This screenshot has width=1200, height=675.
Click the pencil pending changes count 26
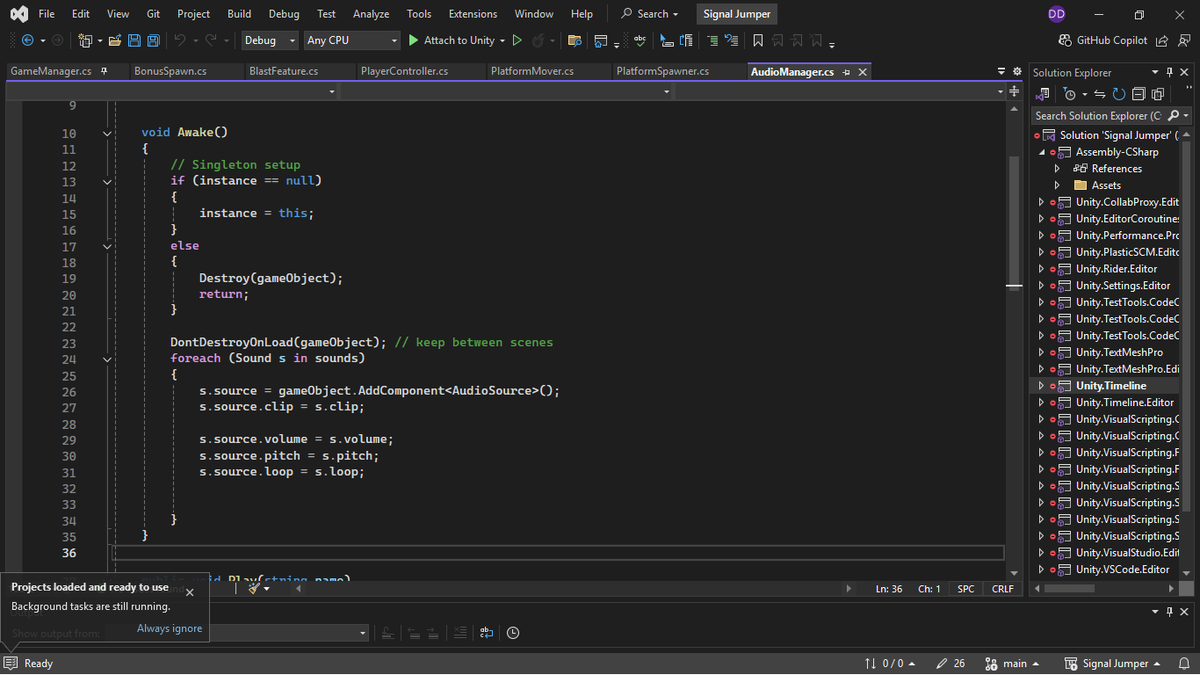tap(950, 663)
